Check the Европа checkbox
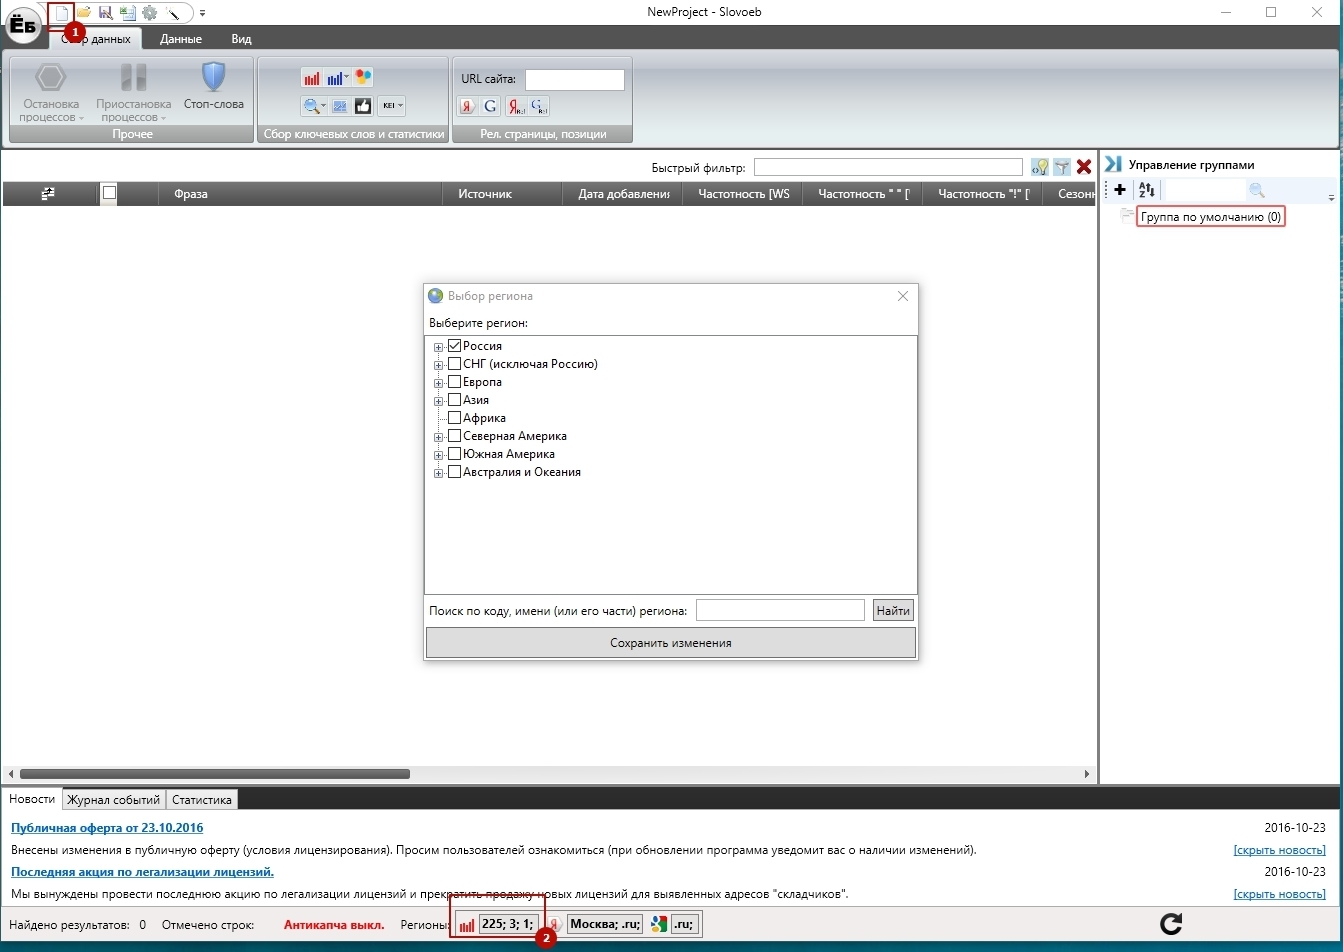1343x952 pixels. pos(454,382)
